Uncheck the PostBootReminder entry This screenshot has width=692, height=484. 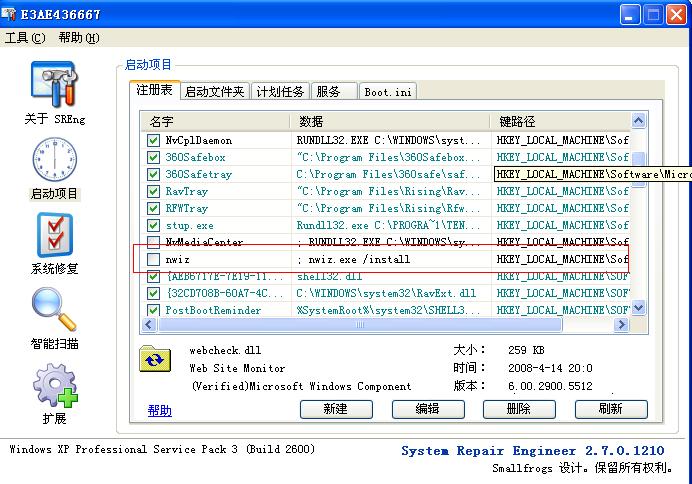[x=153, y=310]
